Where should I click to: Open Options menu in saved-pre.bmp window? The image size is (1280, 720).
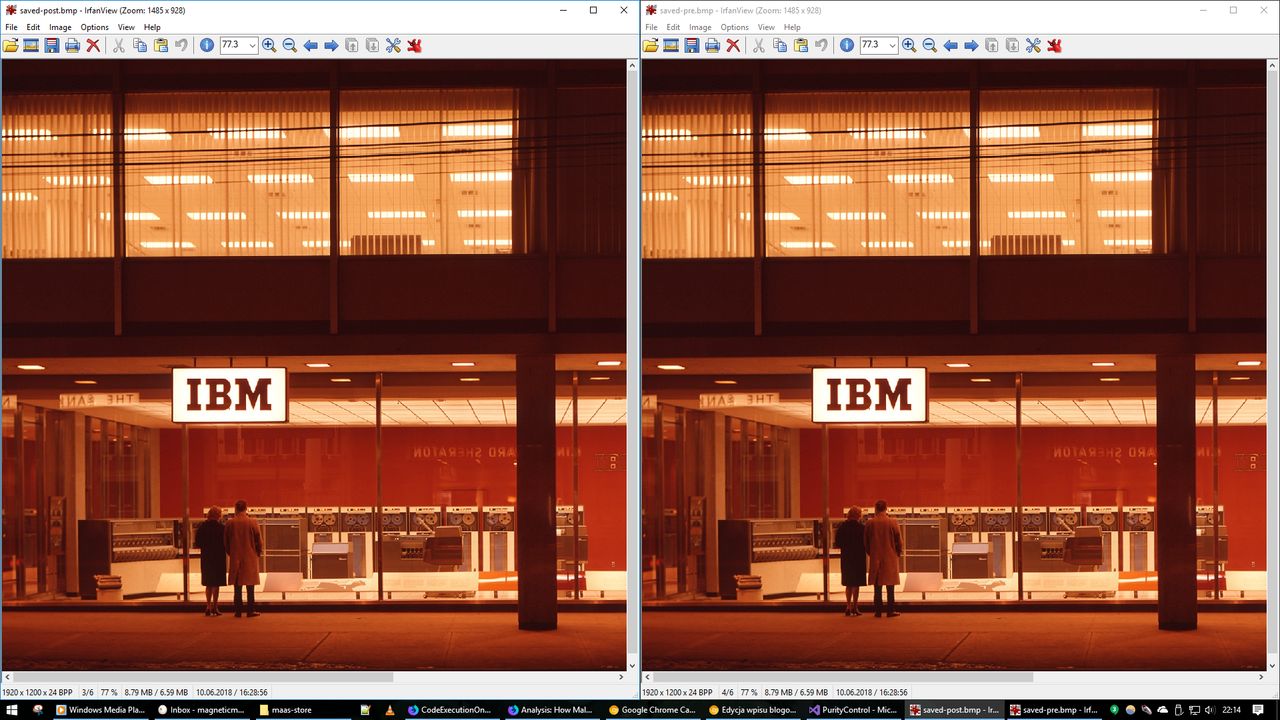click(734, 27)
